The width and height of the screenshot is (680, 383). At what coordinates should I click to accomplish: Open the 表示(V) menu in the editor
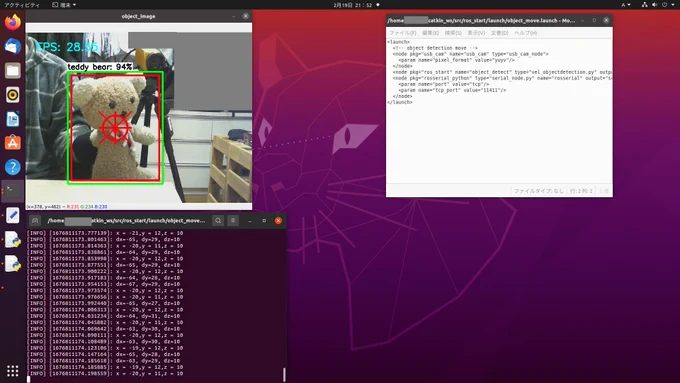(x=476, y=33)
